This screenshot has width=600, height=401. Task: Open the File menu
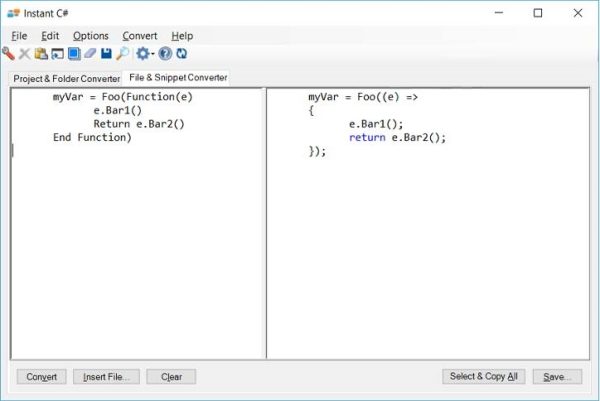click(x=19, y=36)
